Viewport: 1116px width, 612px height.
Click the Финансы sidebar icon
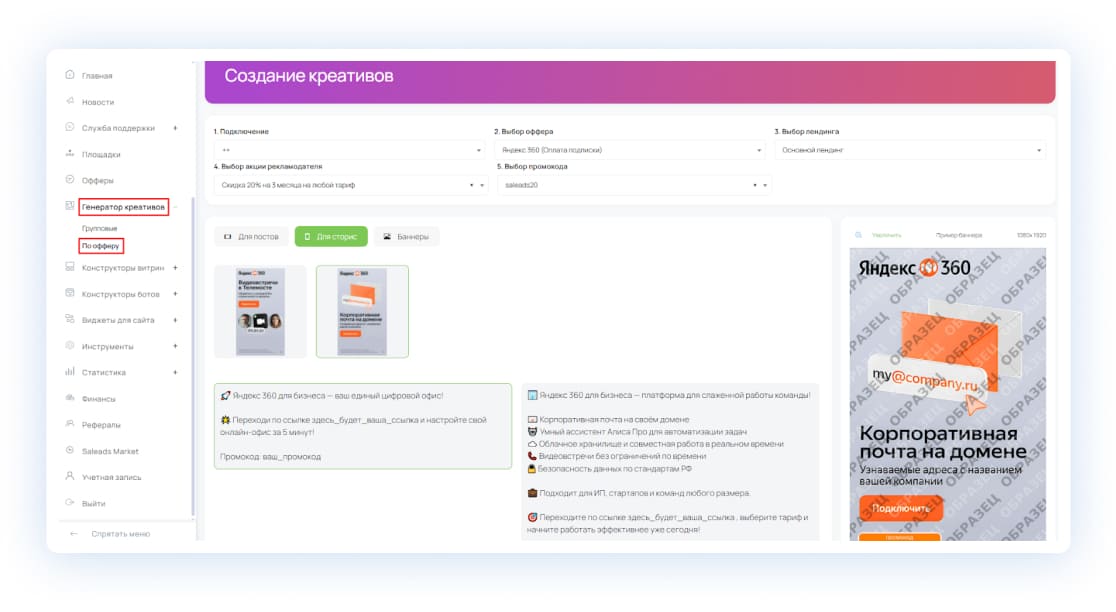coord(70,398)
